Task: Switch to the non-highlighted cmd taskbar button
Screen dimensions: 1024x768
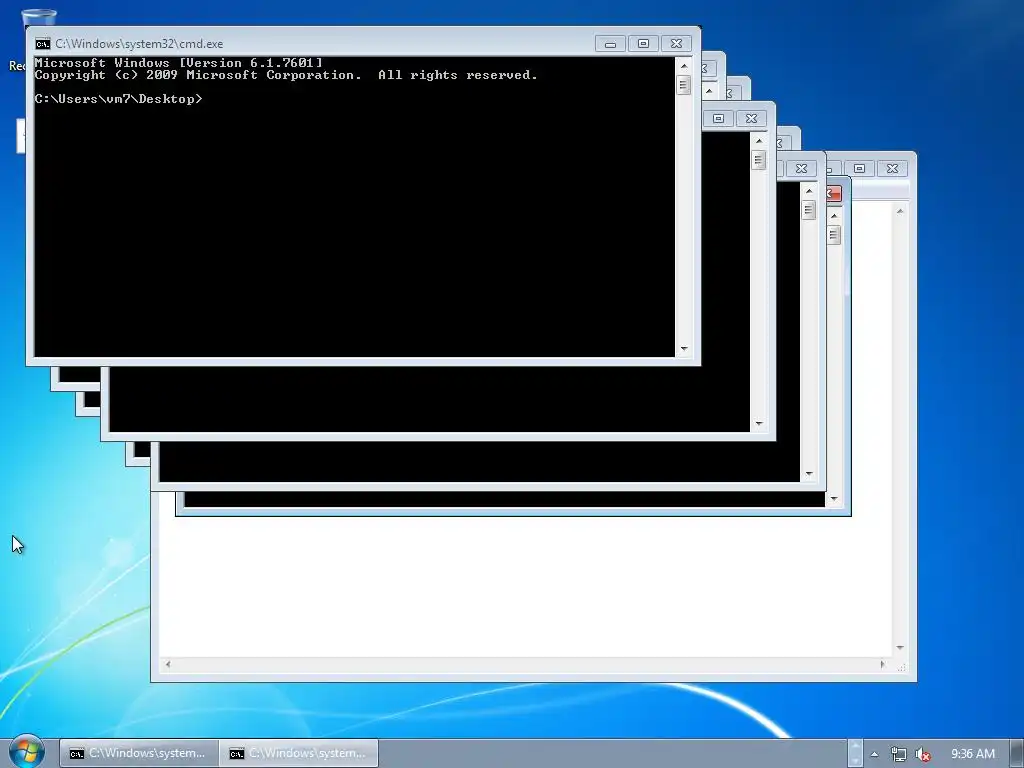Action: point(138,754)
